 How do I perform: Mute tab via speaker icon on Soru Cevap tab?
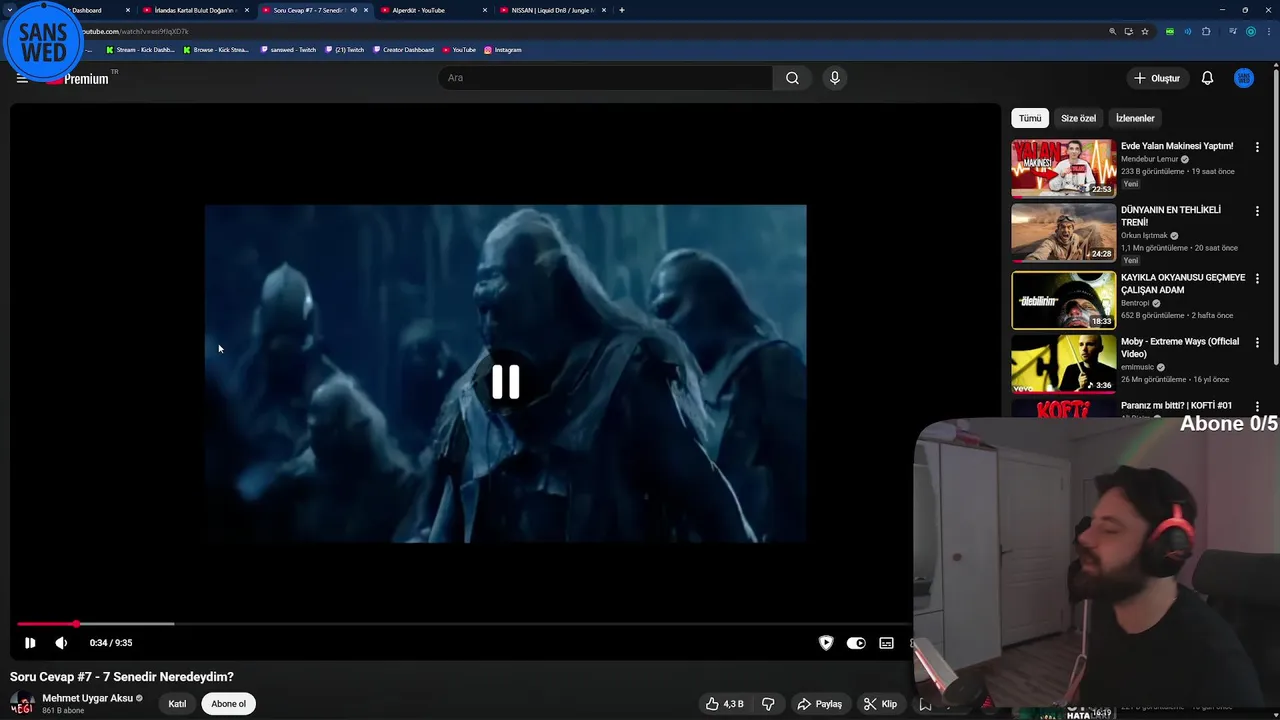pos(353,10)
